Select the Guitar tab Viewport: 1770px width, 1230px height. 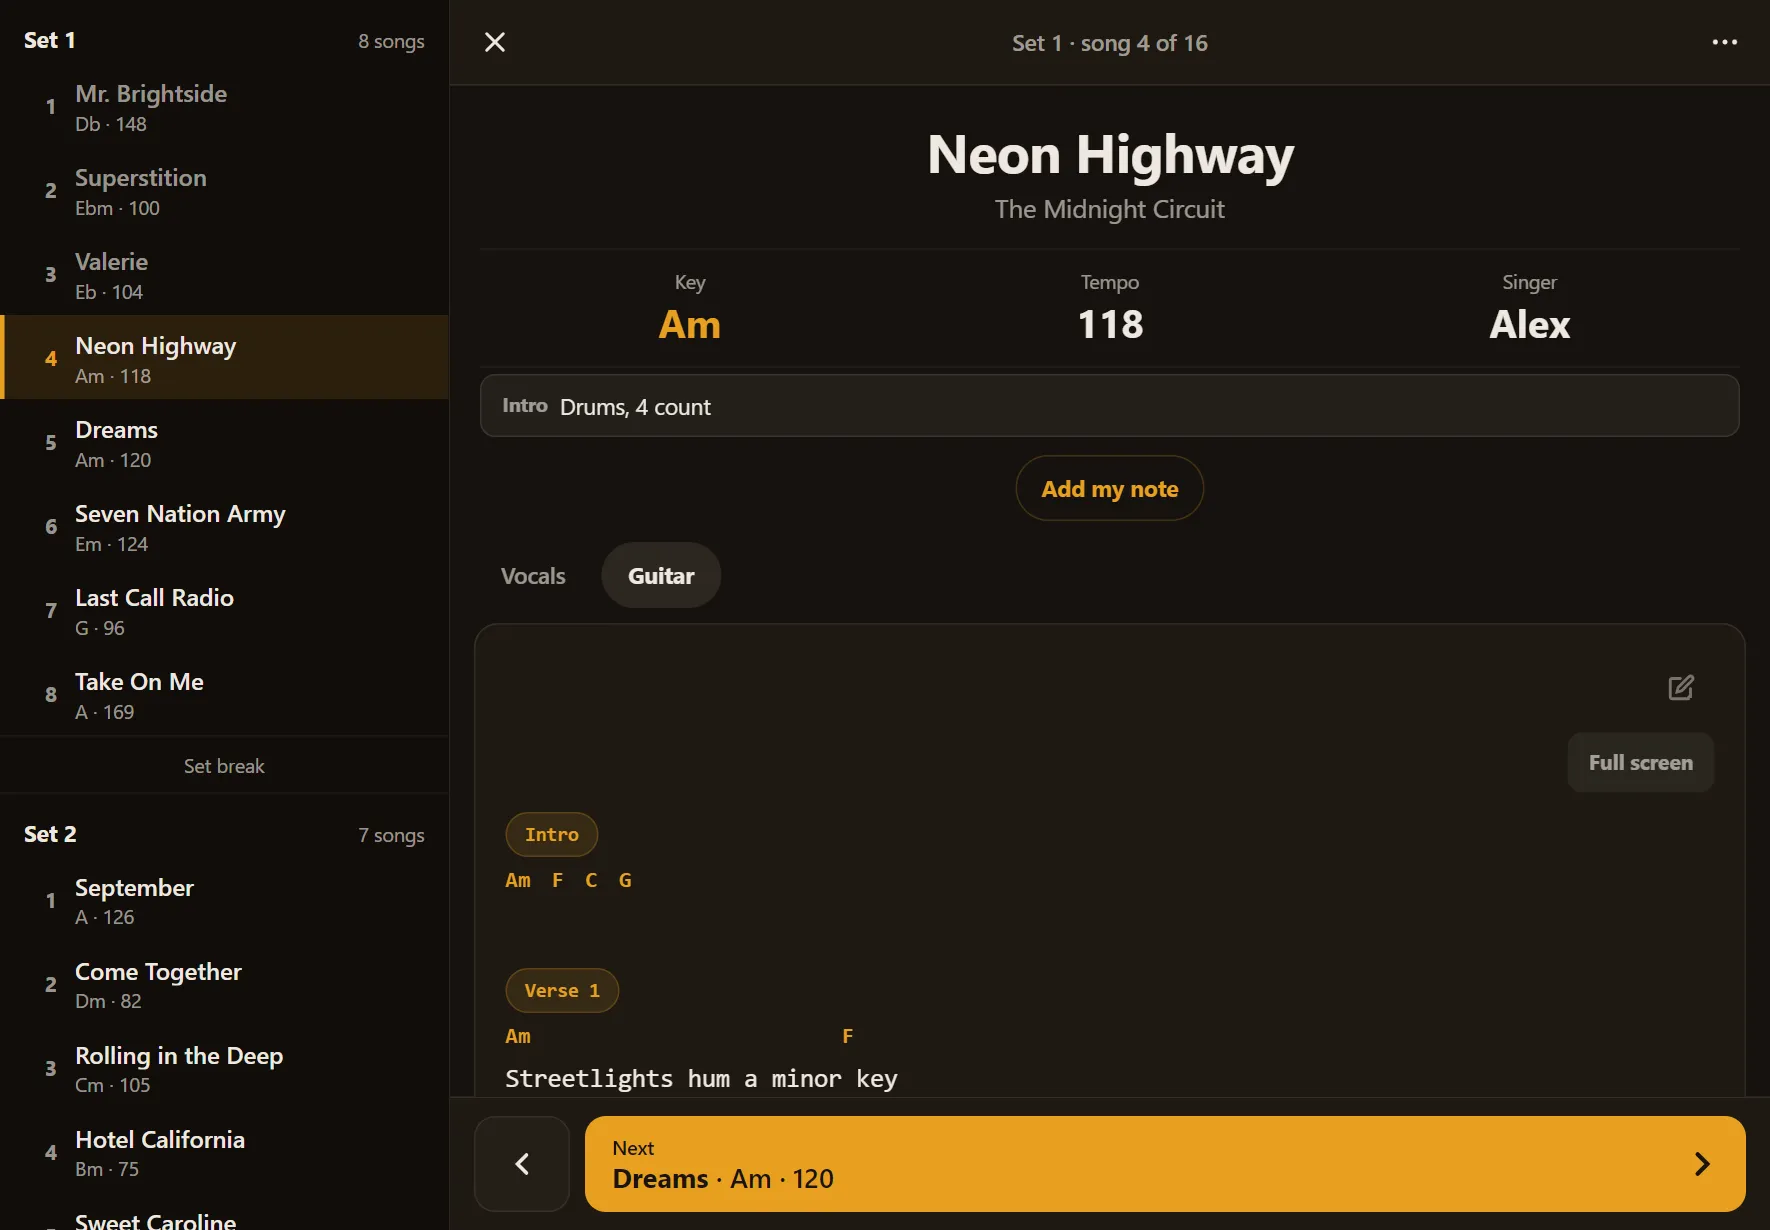pyautogui.click(x=661, y=575)
